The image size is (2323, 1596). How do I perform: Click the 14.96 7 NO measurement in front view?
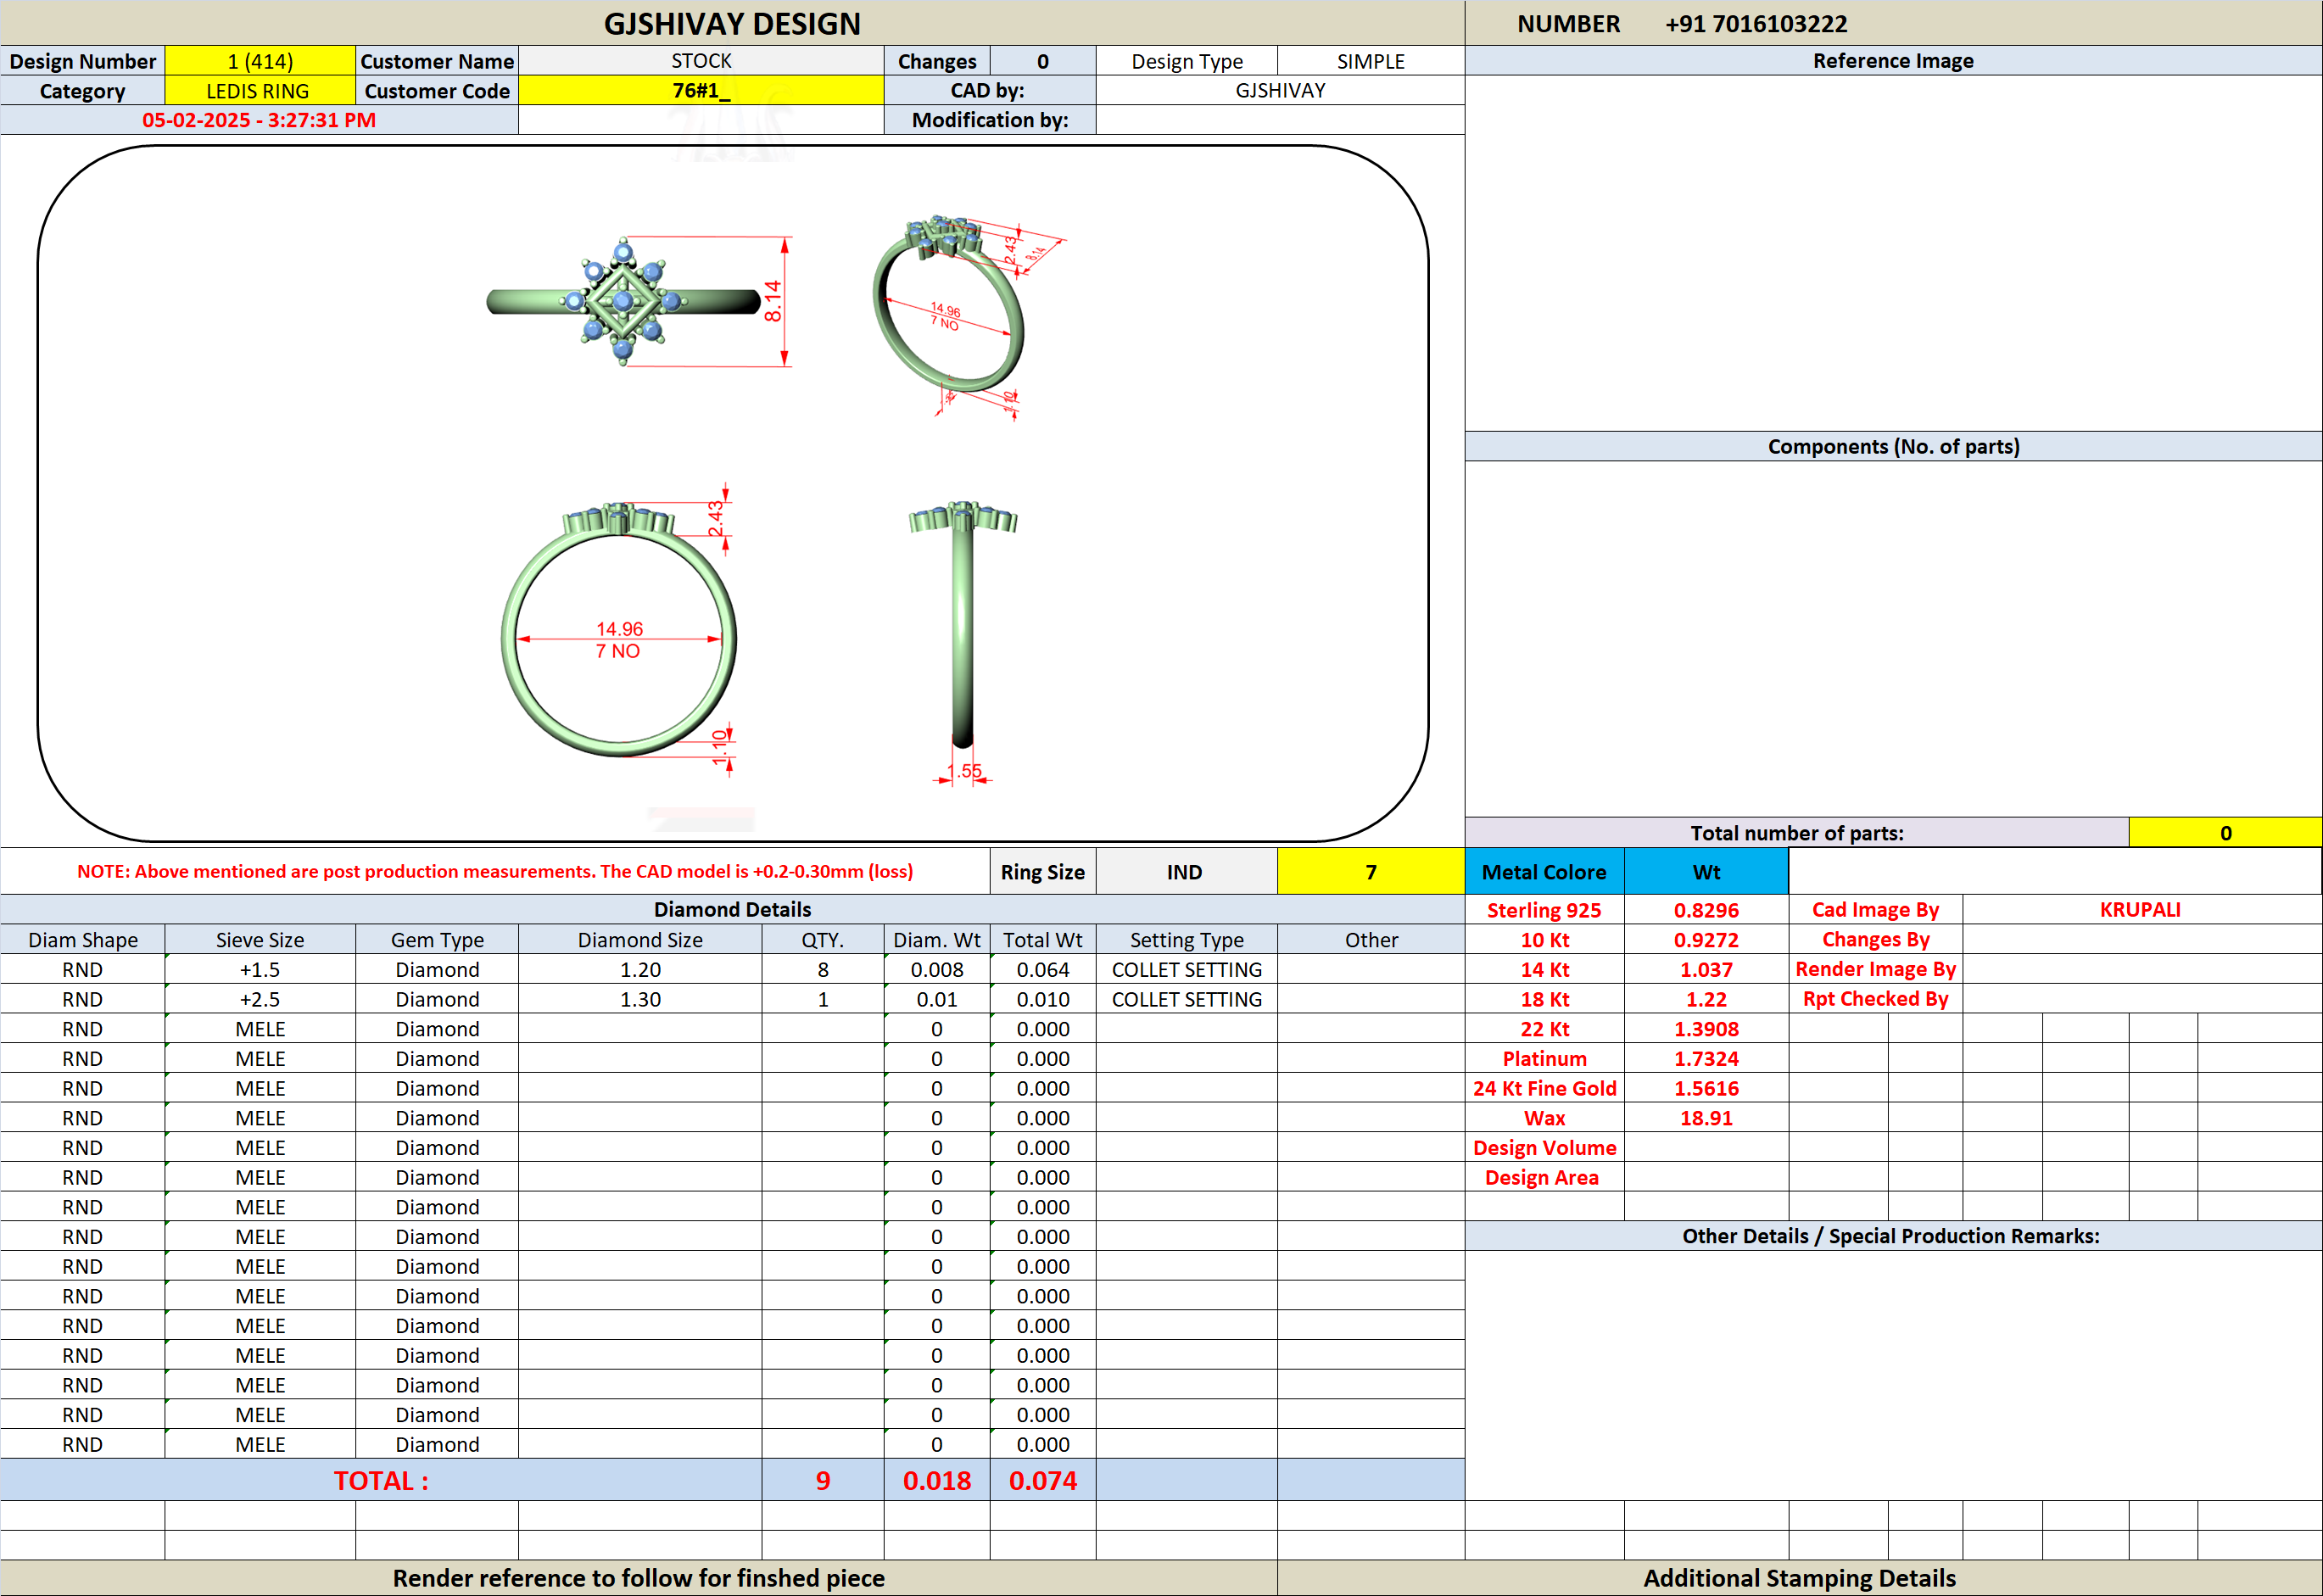click(619, 640)
